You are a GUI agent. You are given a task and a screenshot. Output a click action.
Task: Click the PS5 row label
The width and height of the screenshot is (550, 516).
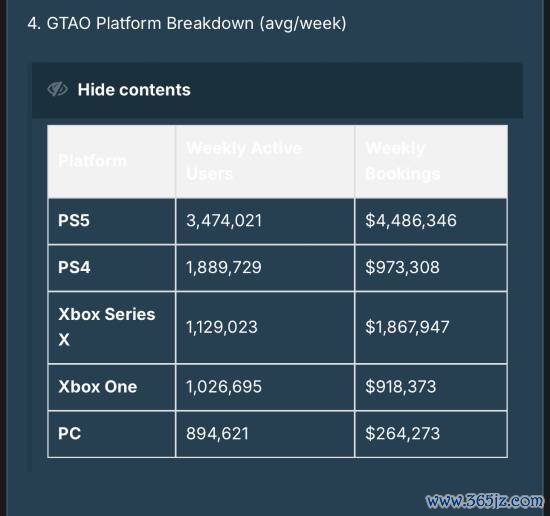tap(74, 221)
